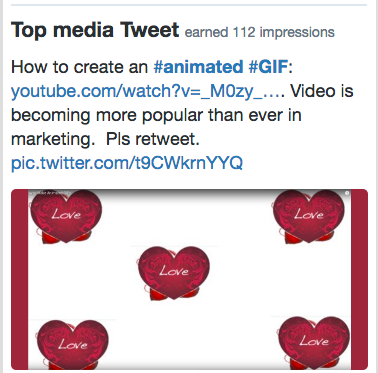Click the top-left Love heart graphic
378x373 pixels.
(x=66, y=216)
